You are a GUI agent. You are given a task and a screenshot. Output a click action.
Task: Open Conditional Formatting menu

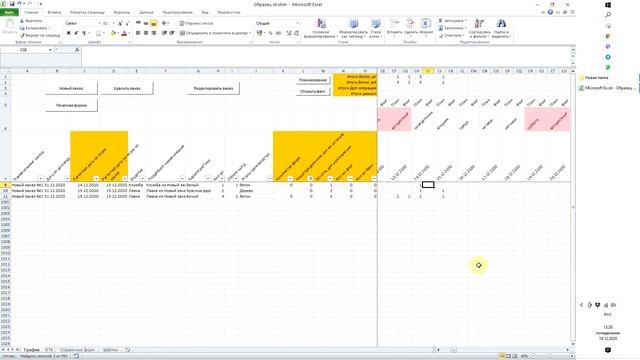[321, 28]
